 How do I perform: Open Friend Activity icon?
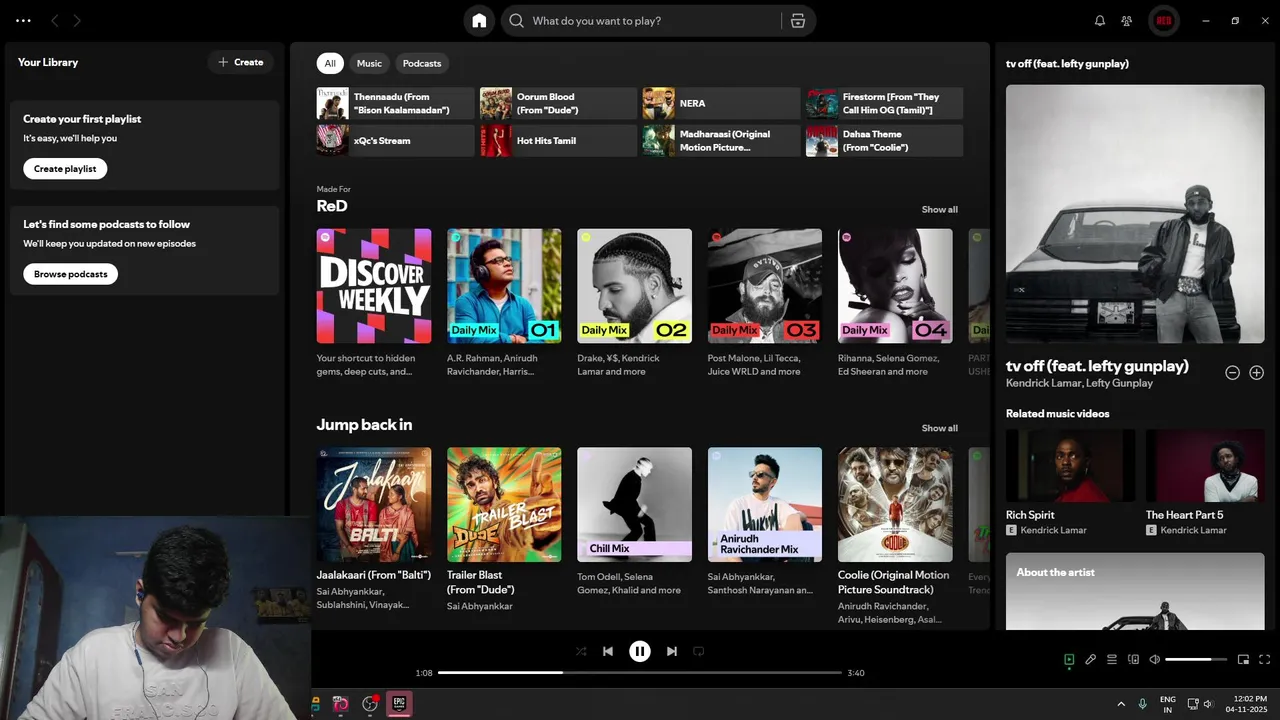point(1127,21)
